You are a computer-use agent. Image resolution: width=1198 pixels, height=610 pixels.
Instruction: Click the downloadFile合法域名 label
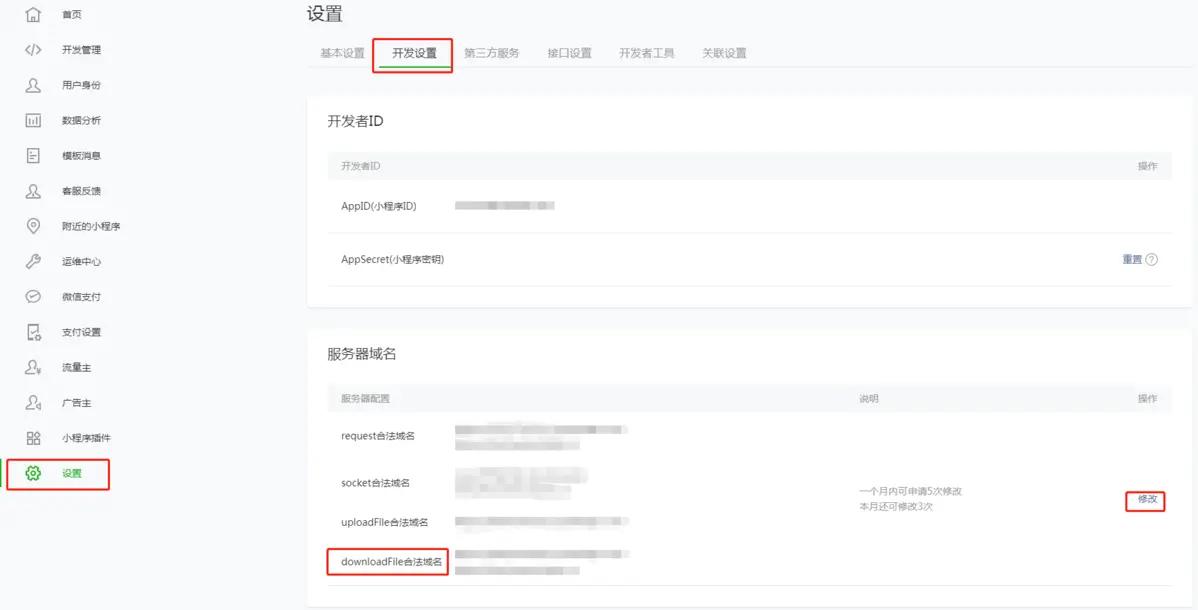click(386, 562)
